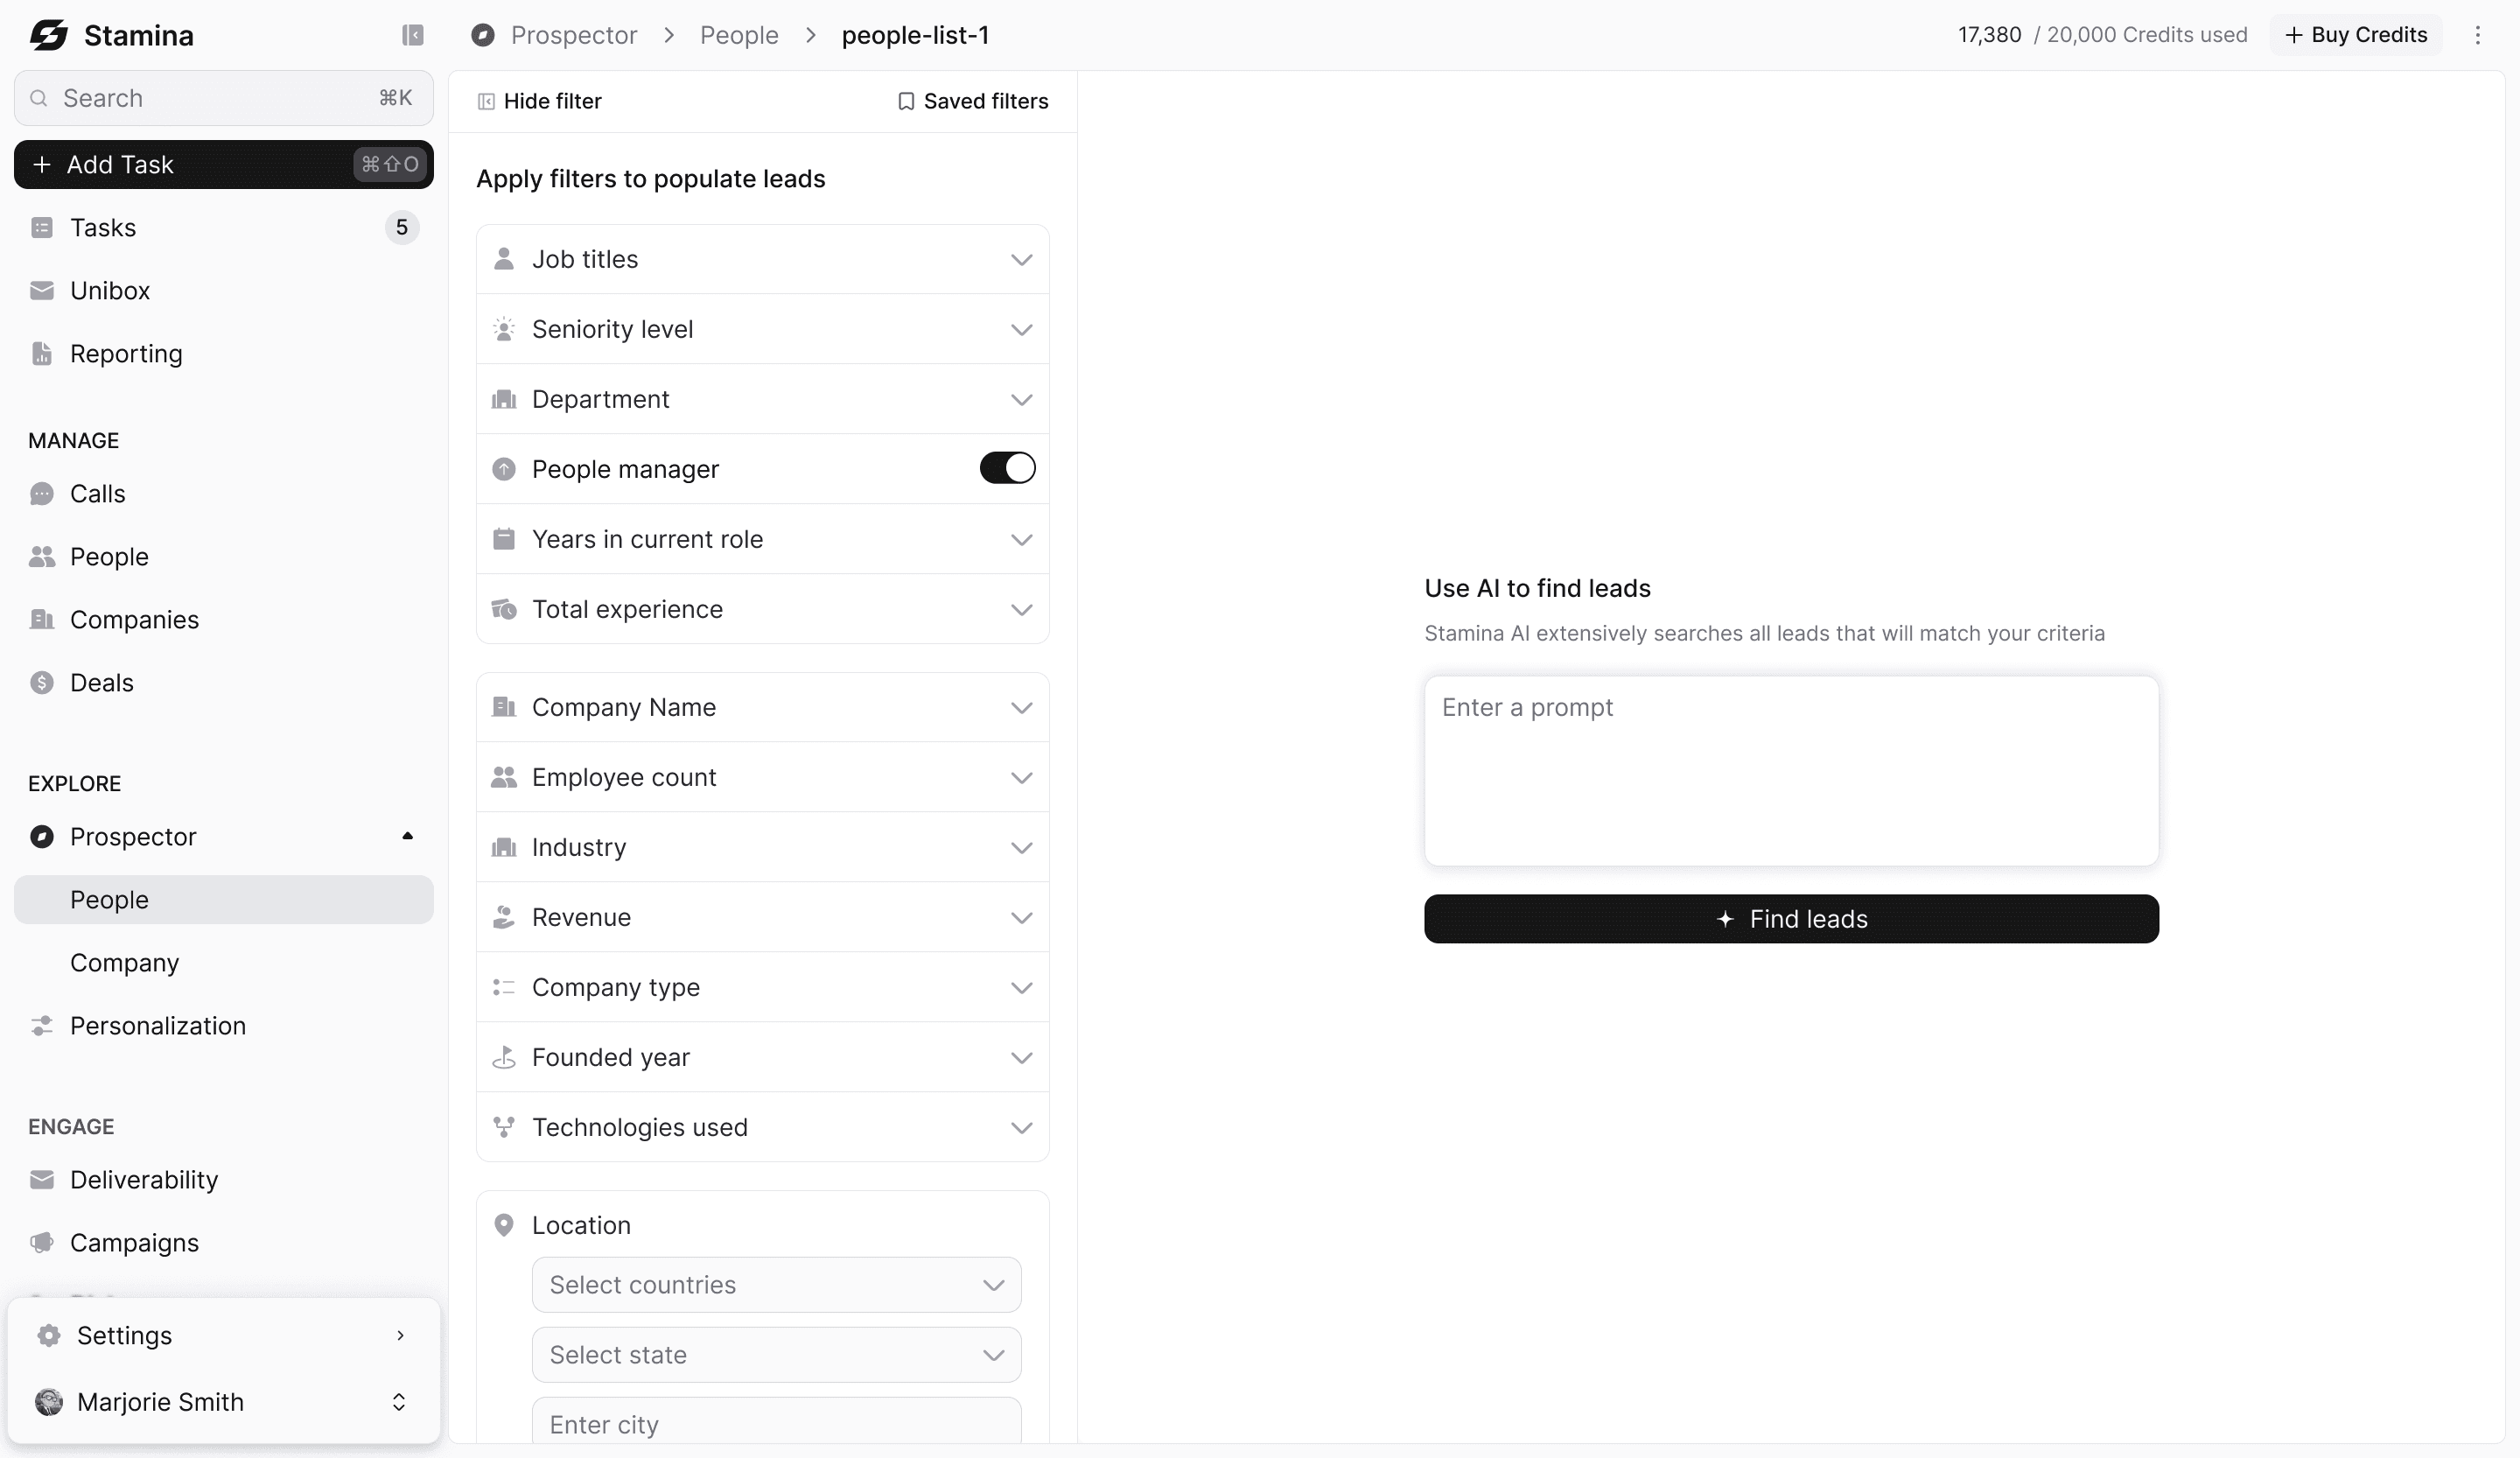Open the Select countries dropdown
The height and width of the screenshot is (1458, 2520).
point(776,1285)
